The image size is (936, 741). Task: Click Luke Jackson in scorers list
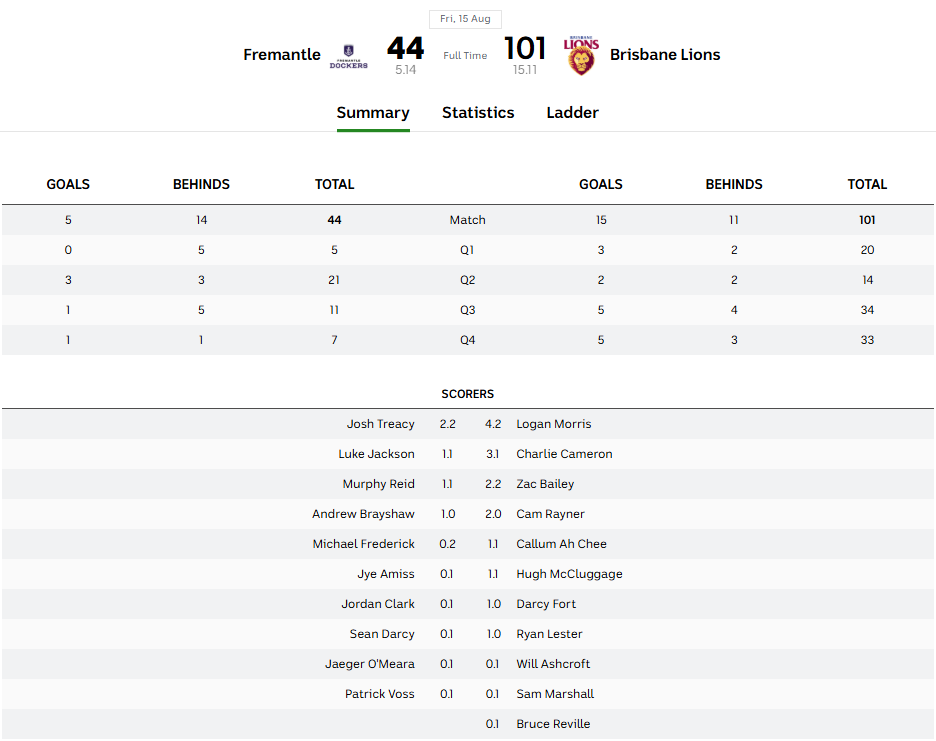pos(376,454)
